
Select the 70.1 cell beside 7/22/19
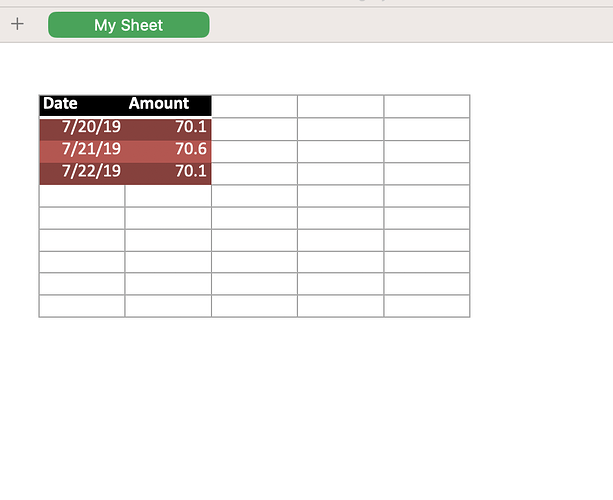[168, 173]
